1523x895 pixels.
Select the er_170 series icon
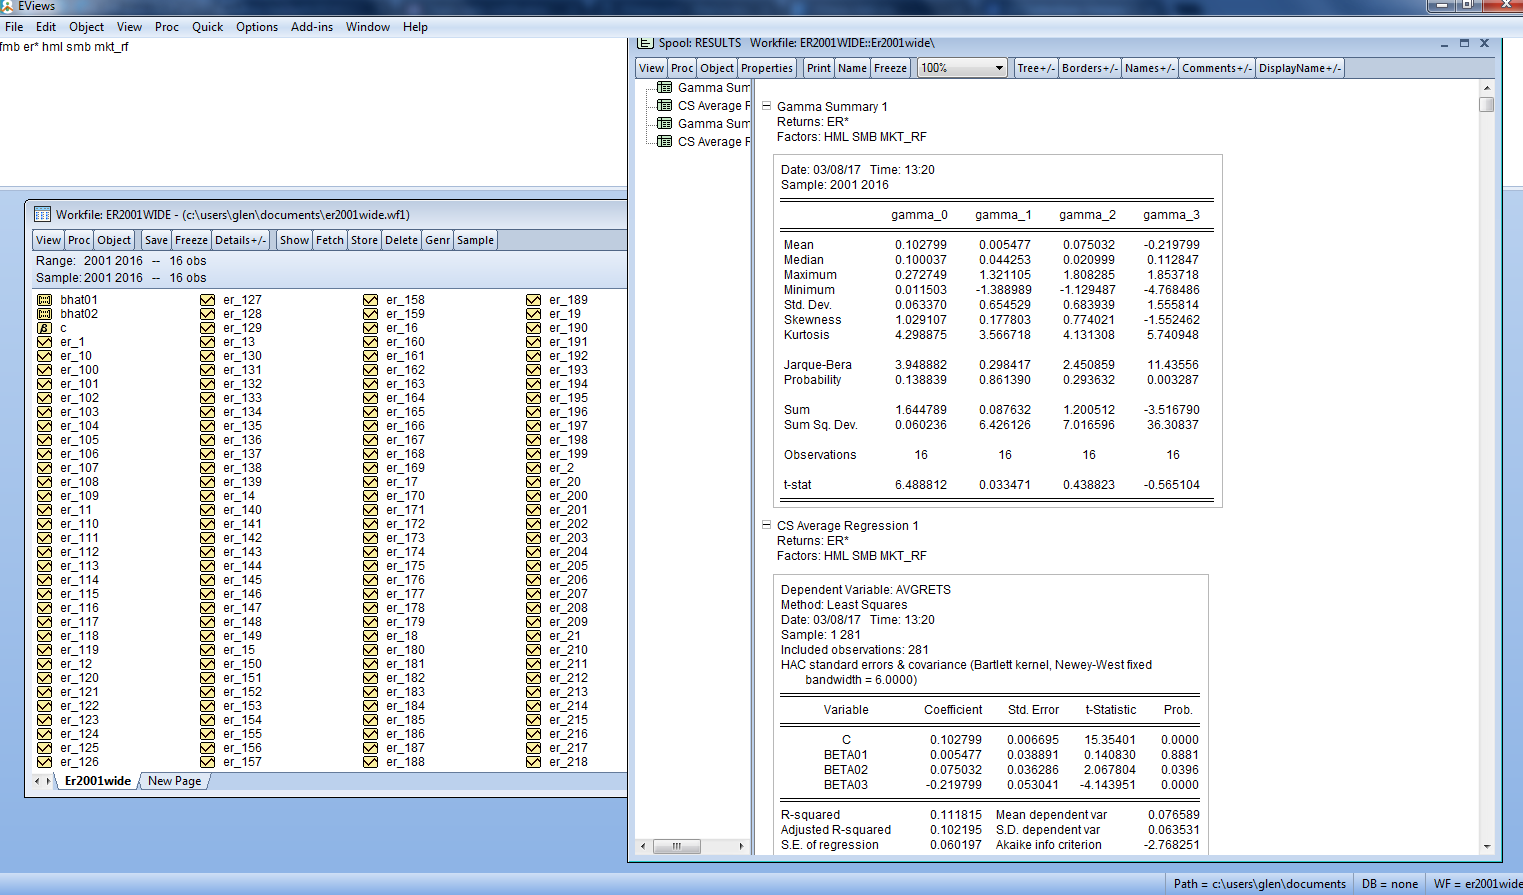point(370,496)
